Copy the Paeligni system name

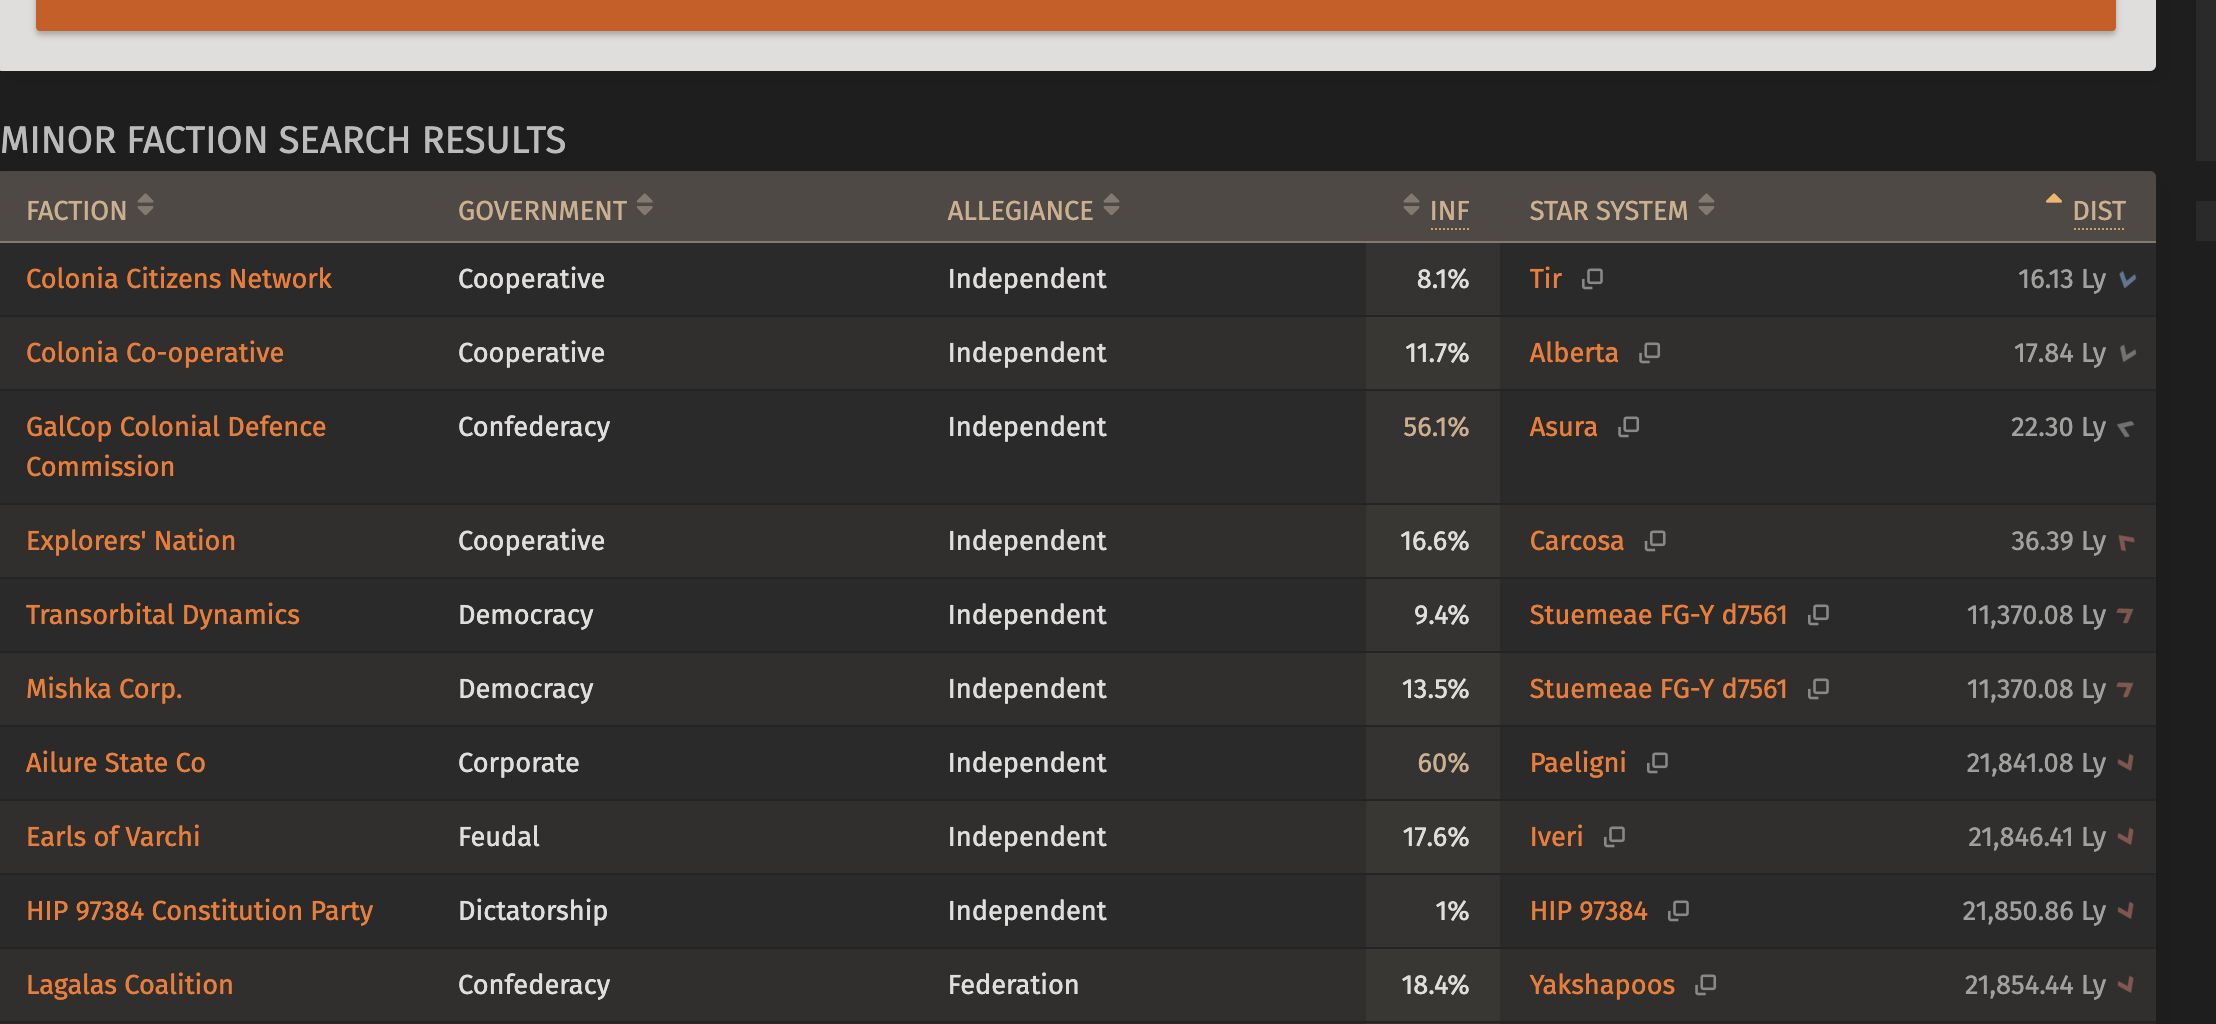tap(1657, 763)
